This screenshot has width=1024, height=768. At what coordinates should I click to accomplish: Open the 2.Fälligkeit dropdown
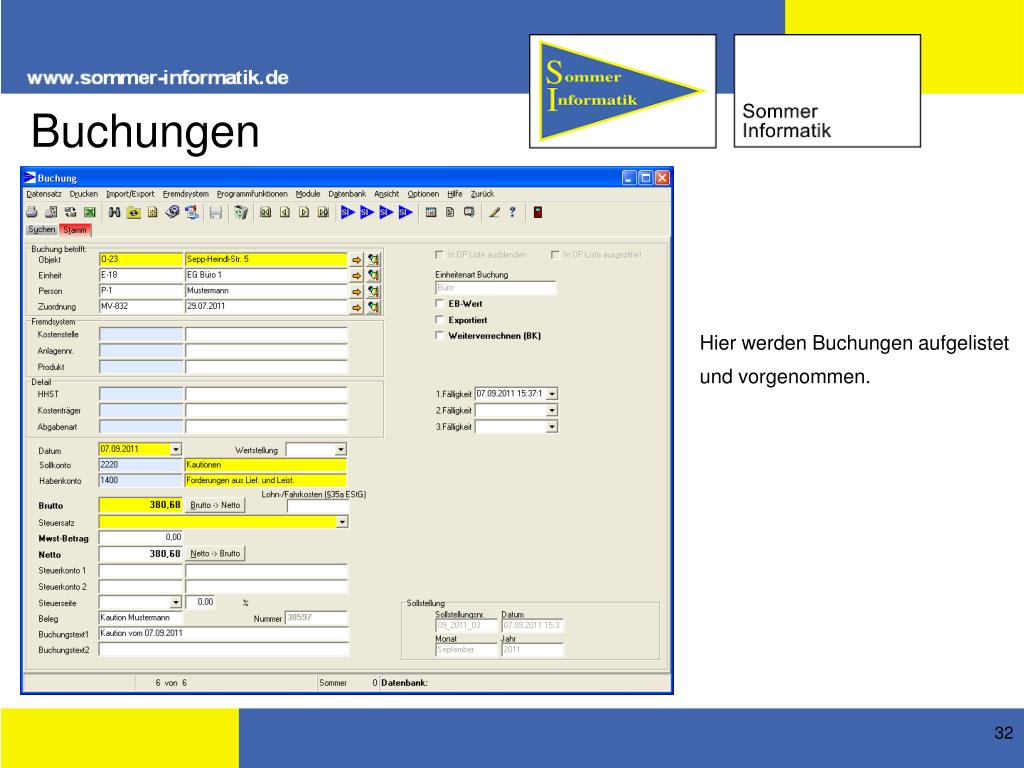552,410
